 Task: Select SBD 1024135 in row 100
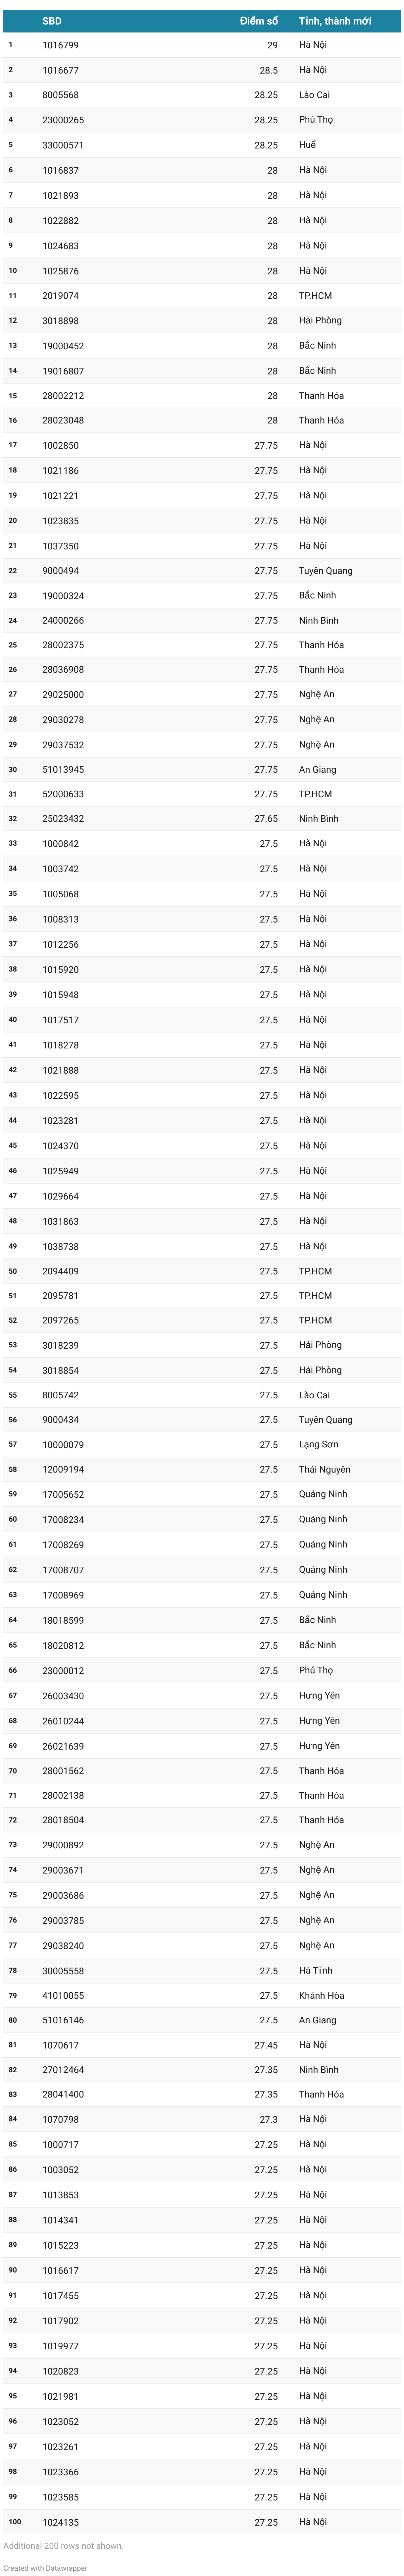(x=60, y=2522)
